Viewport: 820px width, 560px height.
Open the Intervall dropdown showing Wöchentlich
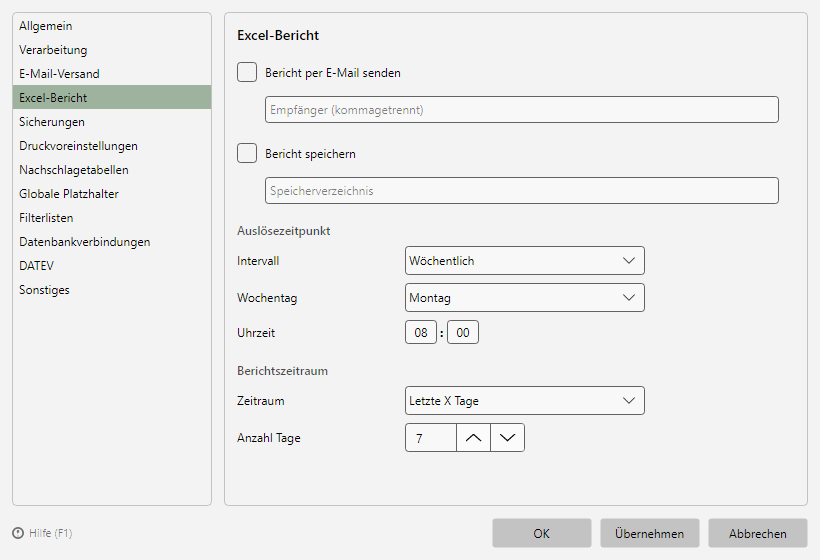pos(525,260)
